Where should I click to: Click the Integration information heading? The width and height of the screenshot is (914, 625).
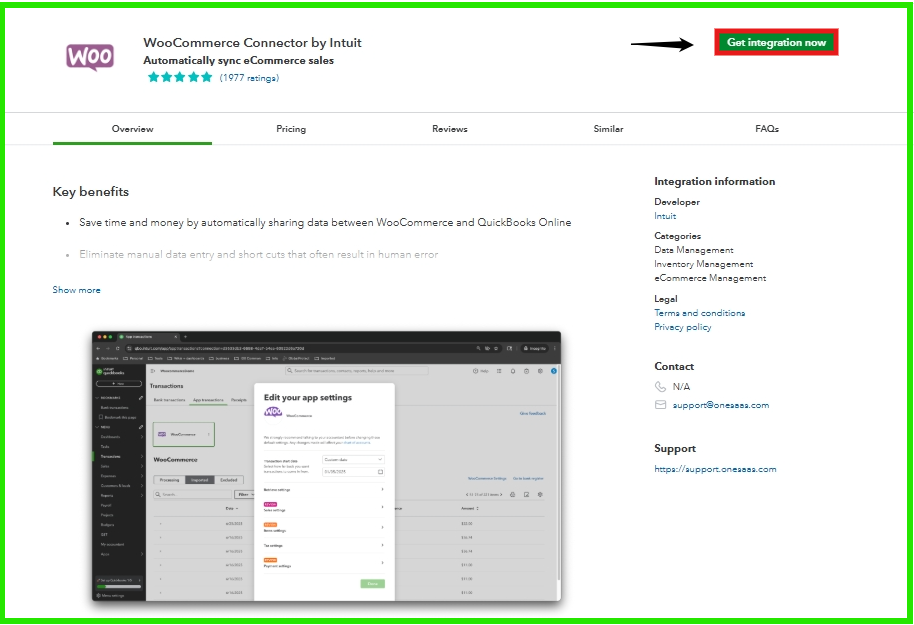click(715, 181)
